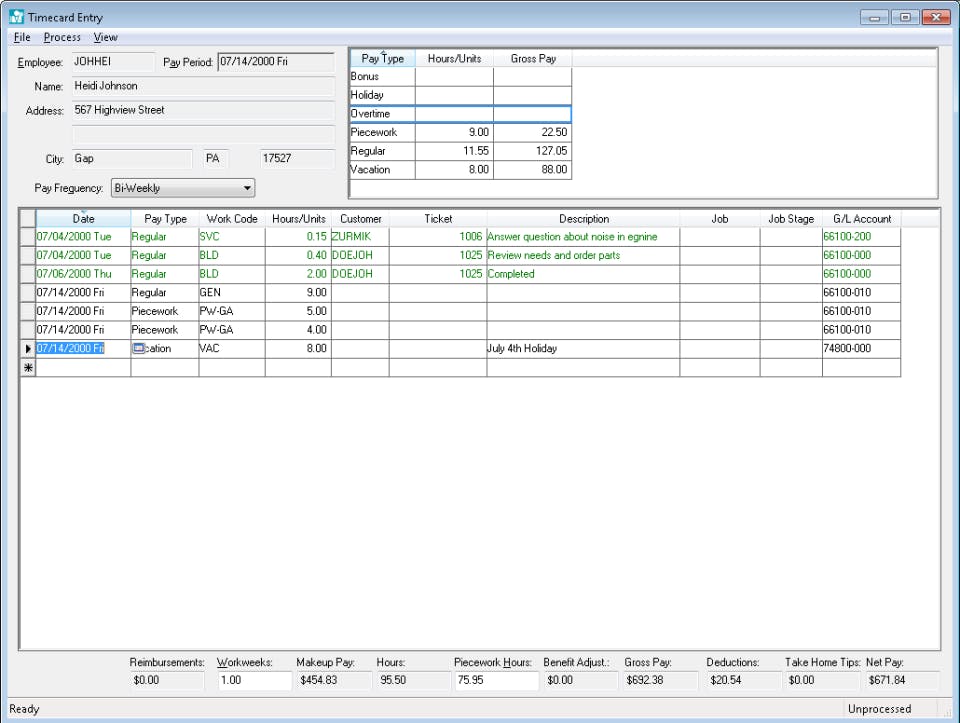Click the lookup icon in Vacation cell
Screen dimensions: 960x723
pyautogui.click(x=139, y=349)
